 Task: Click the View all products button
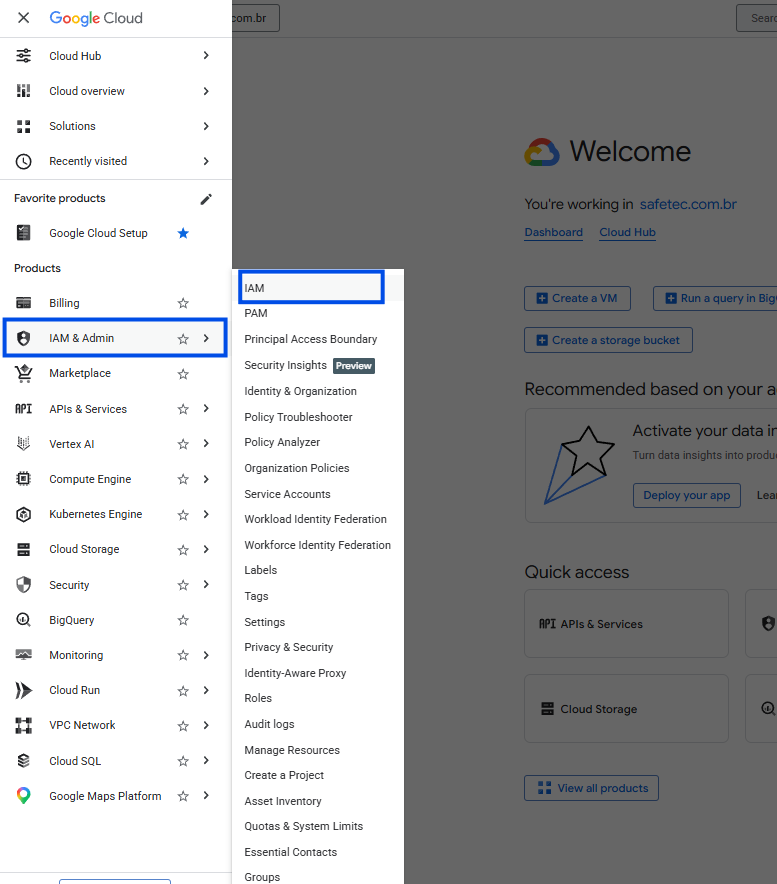click(591, 788)
